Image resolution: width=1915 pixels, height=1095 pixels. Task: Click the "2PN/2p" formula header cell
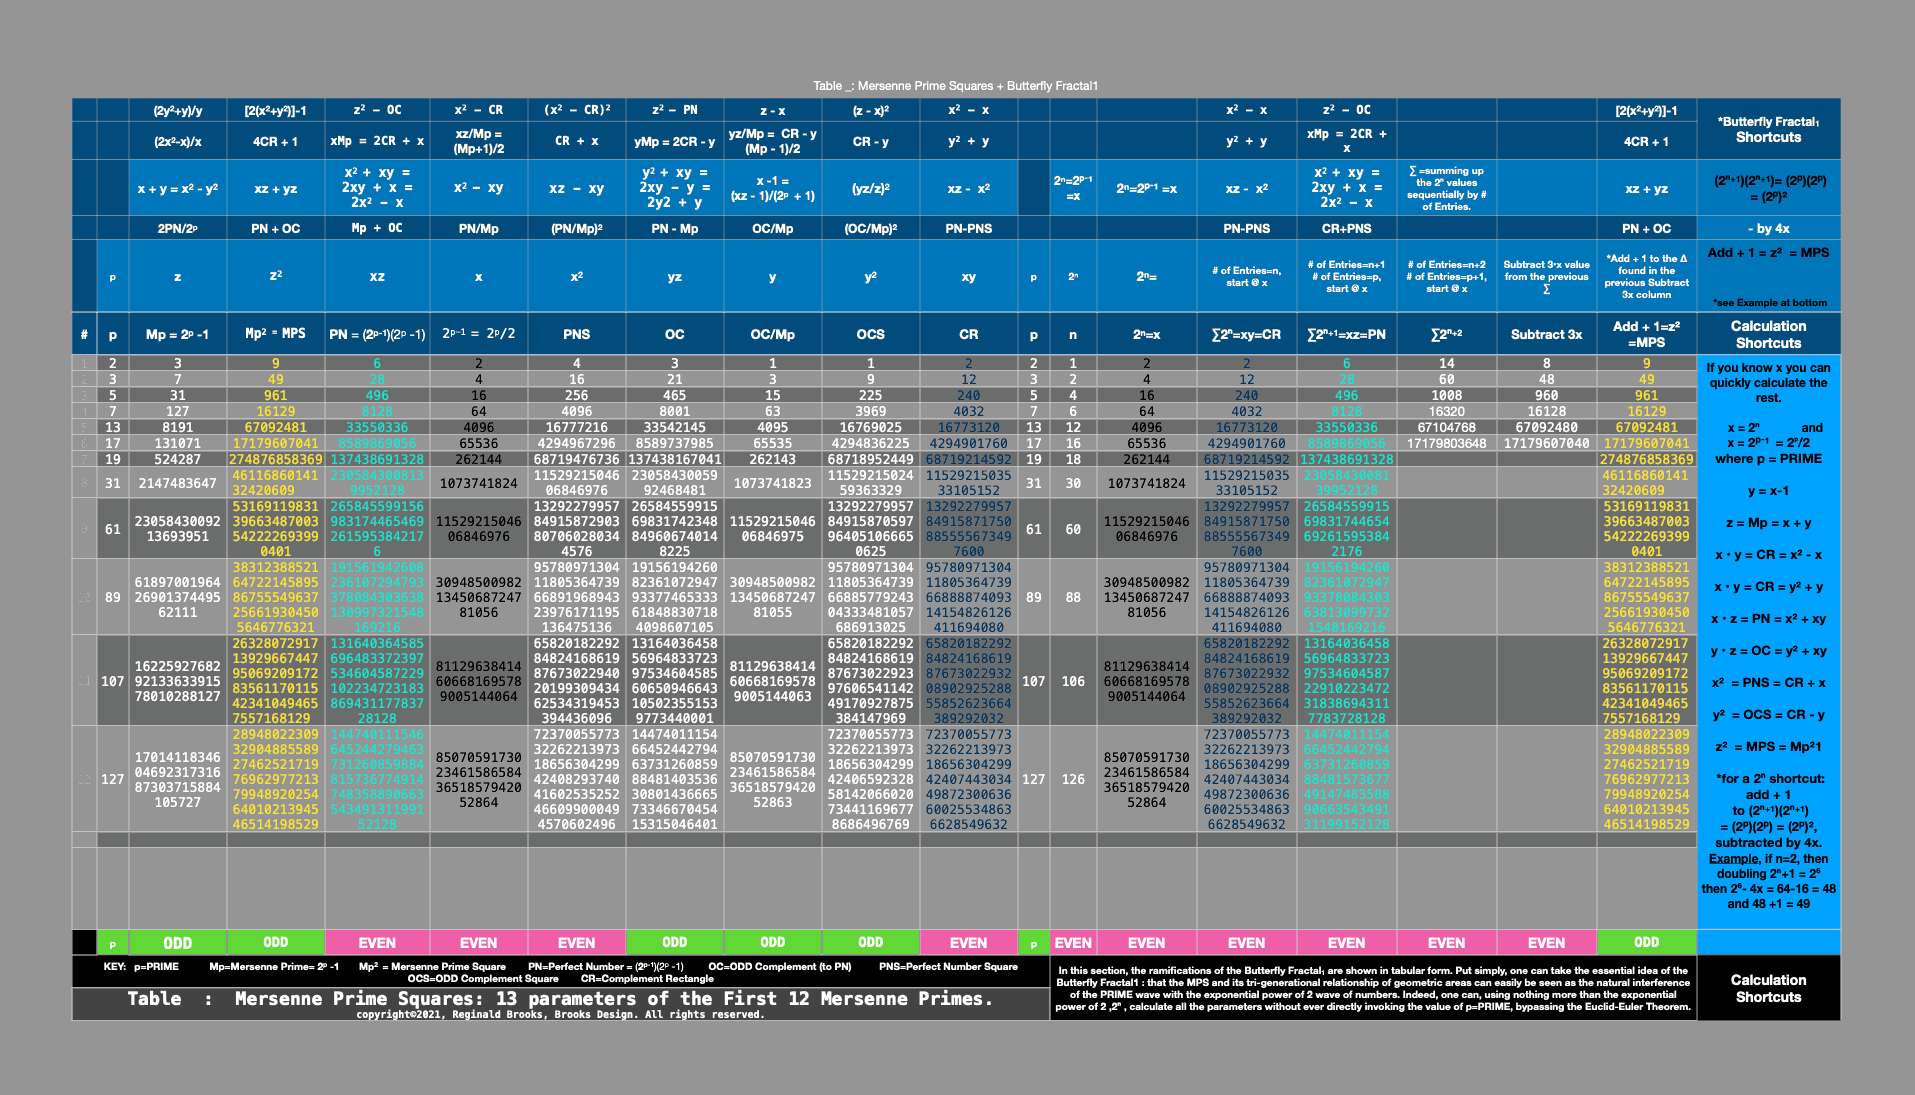tap(177, 229)
